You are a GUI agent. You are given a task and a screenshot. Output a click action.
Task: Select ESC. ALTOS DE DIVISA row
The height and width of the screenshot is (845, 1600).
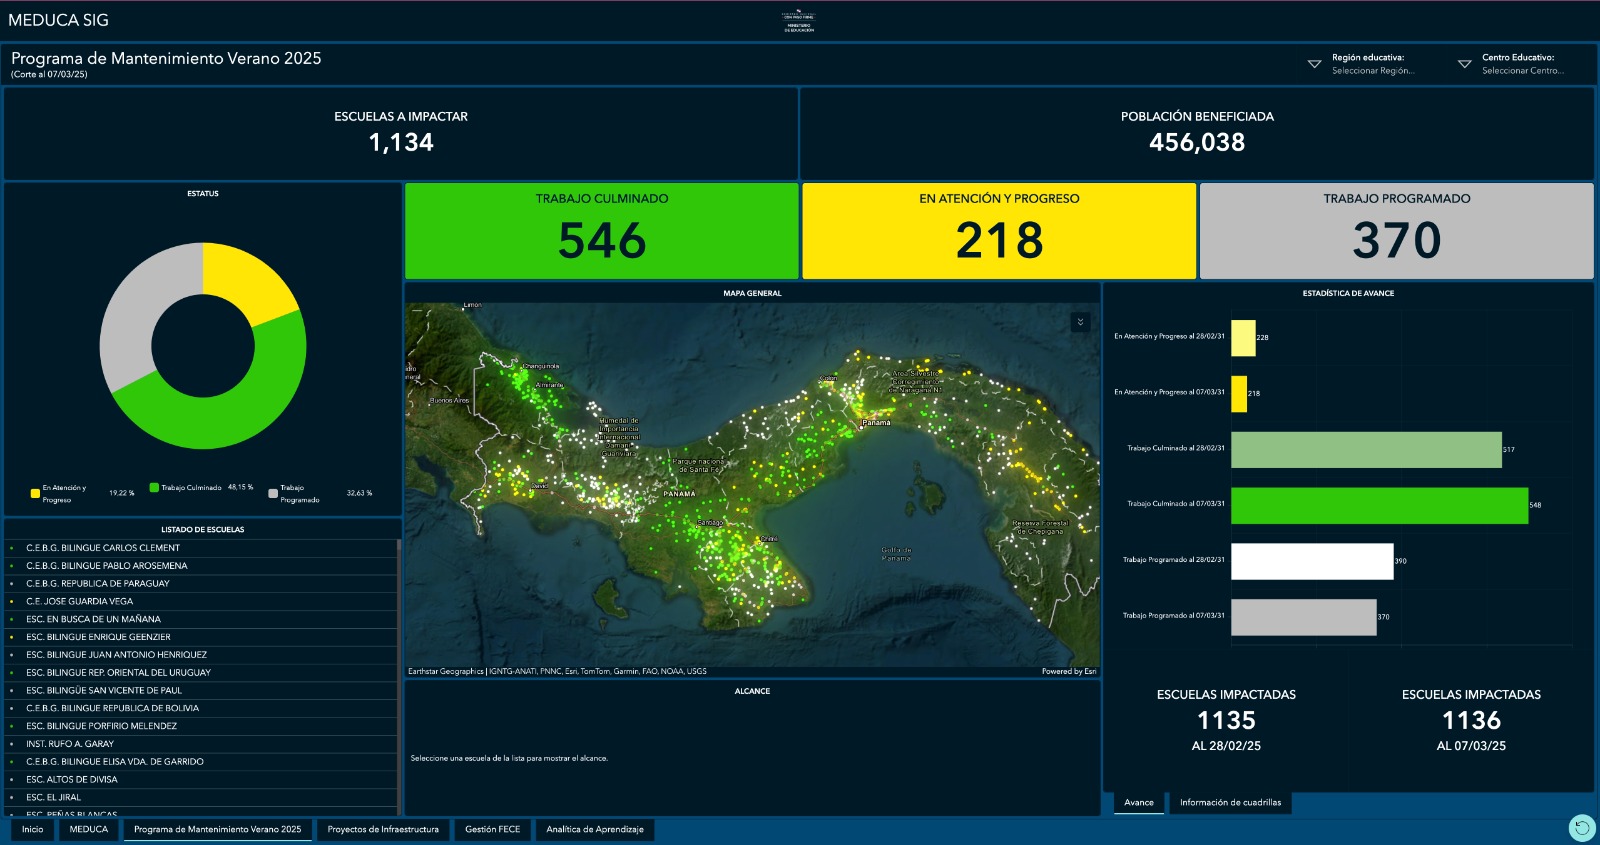pyautogui.click(x=201, y=780)
